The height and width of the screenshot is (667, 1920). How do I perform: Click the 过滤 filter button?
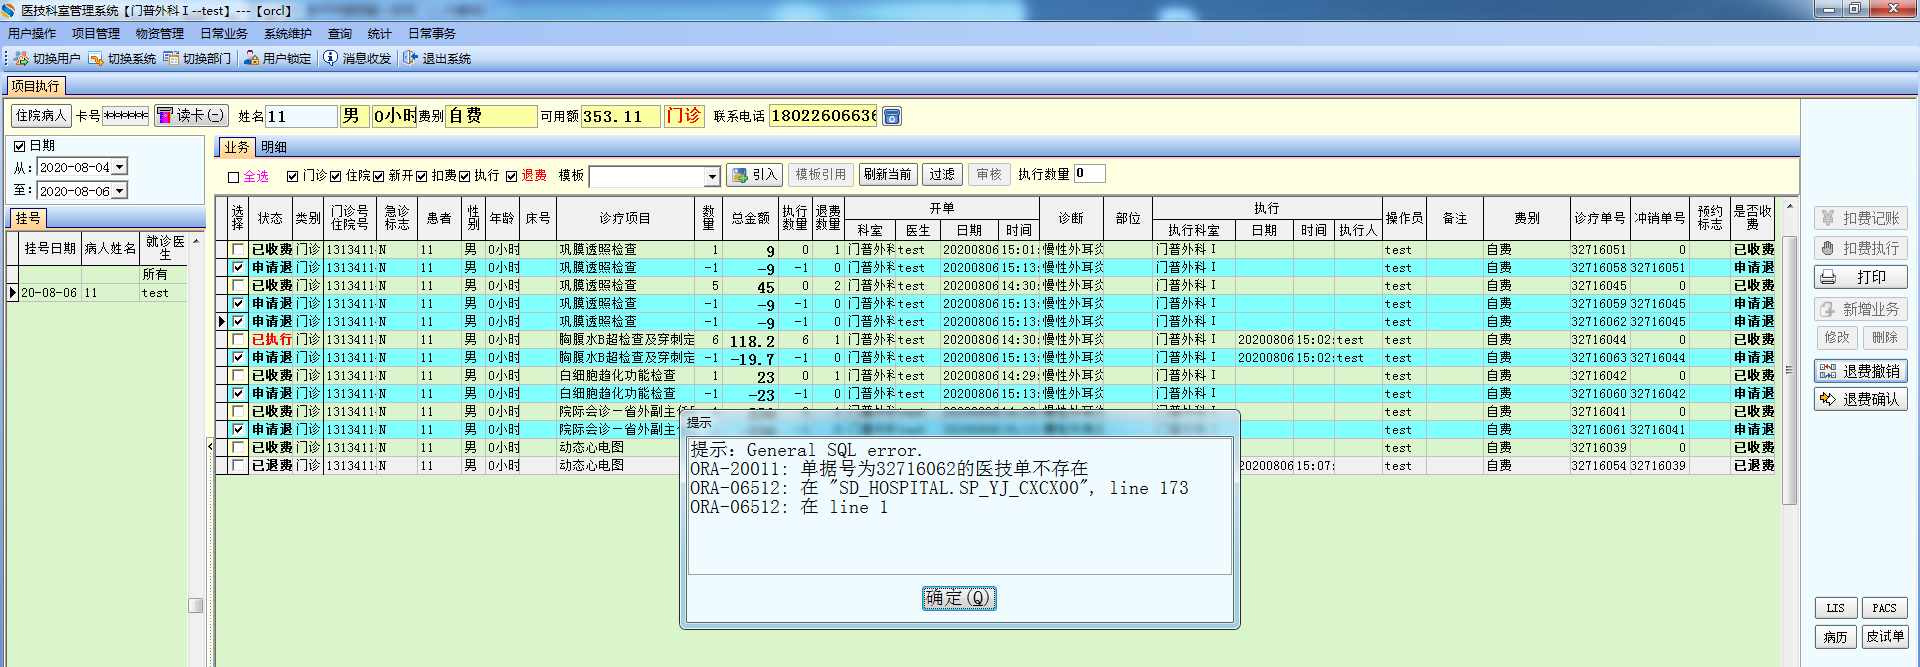pyautogui.click(x=942, y=175)
